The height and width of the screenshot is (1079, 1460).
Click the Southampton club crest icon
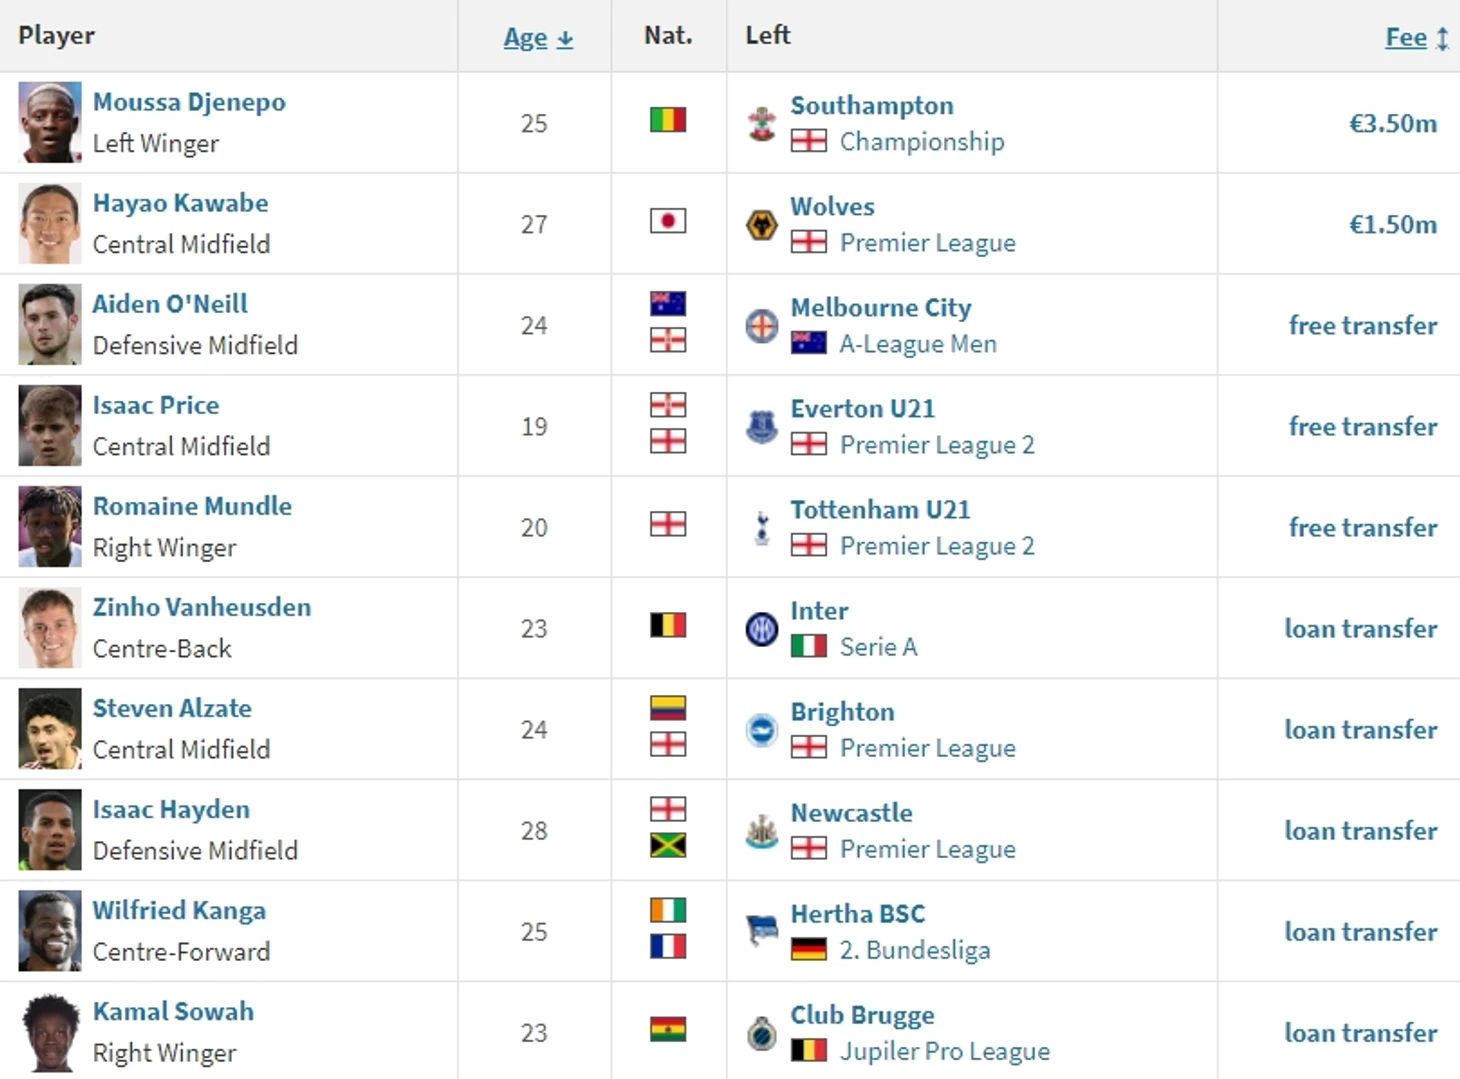pos(762,124)
